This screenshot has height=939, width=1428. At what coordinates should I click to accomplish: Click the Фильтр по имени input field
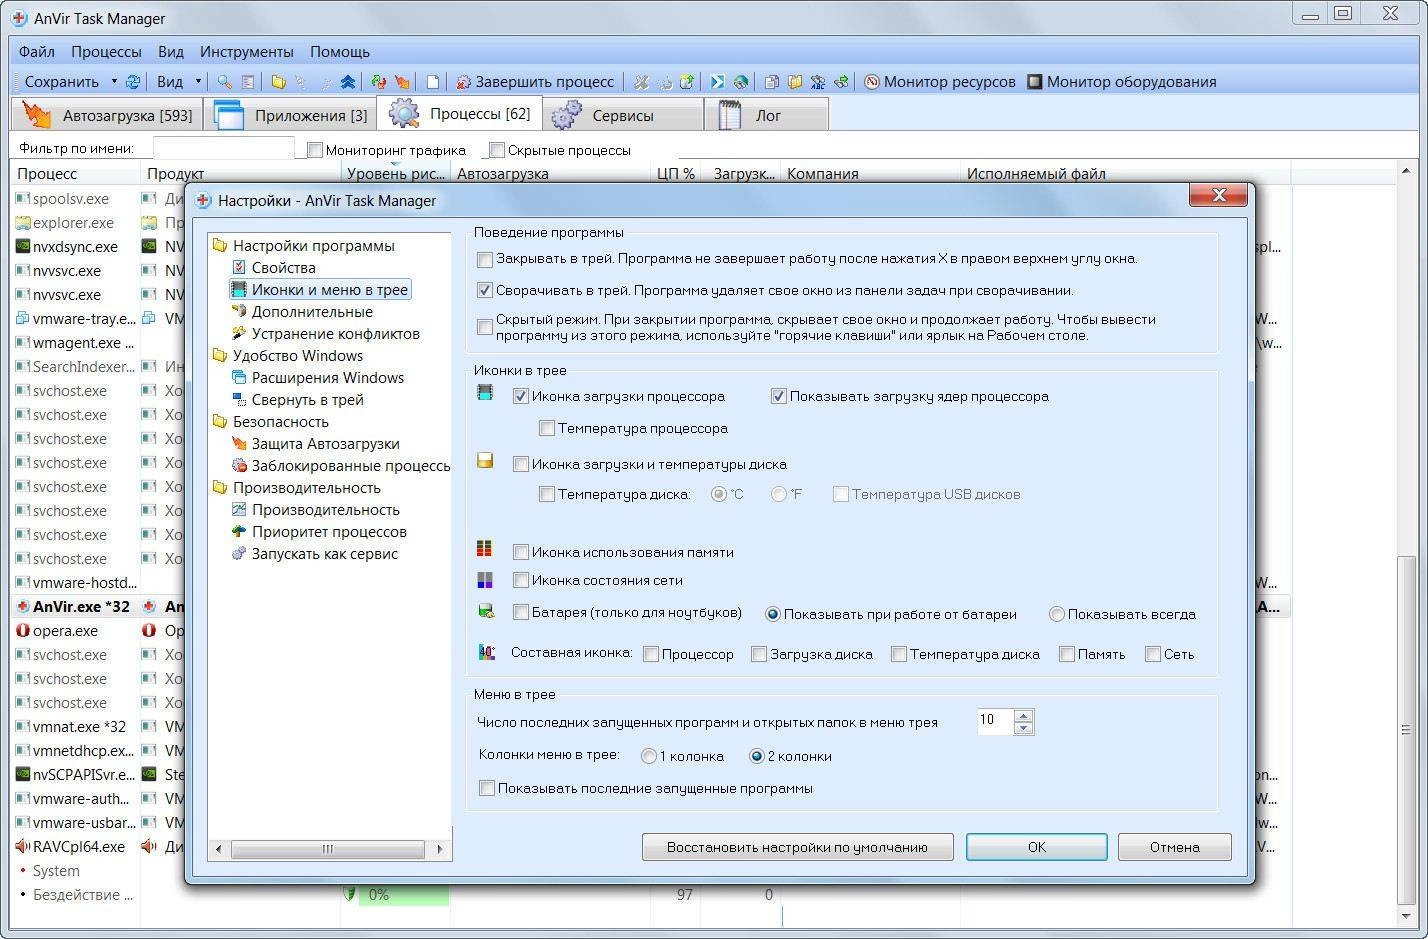(x=224, y=149)
